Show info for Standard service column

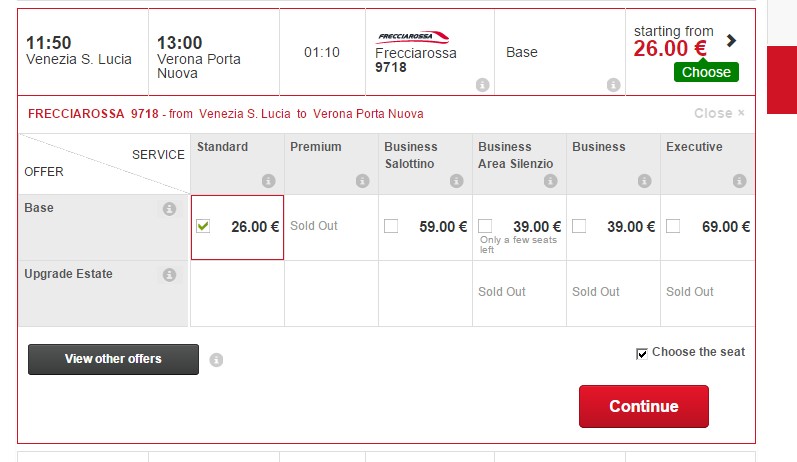268,180
